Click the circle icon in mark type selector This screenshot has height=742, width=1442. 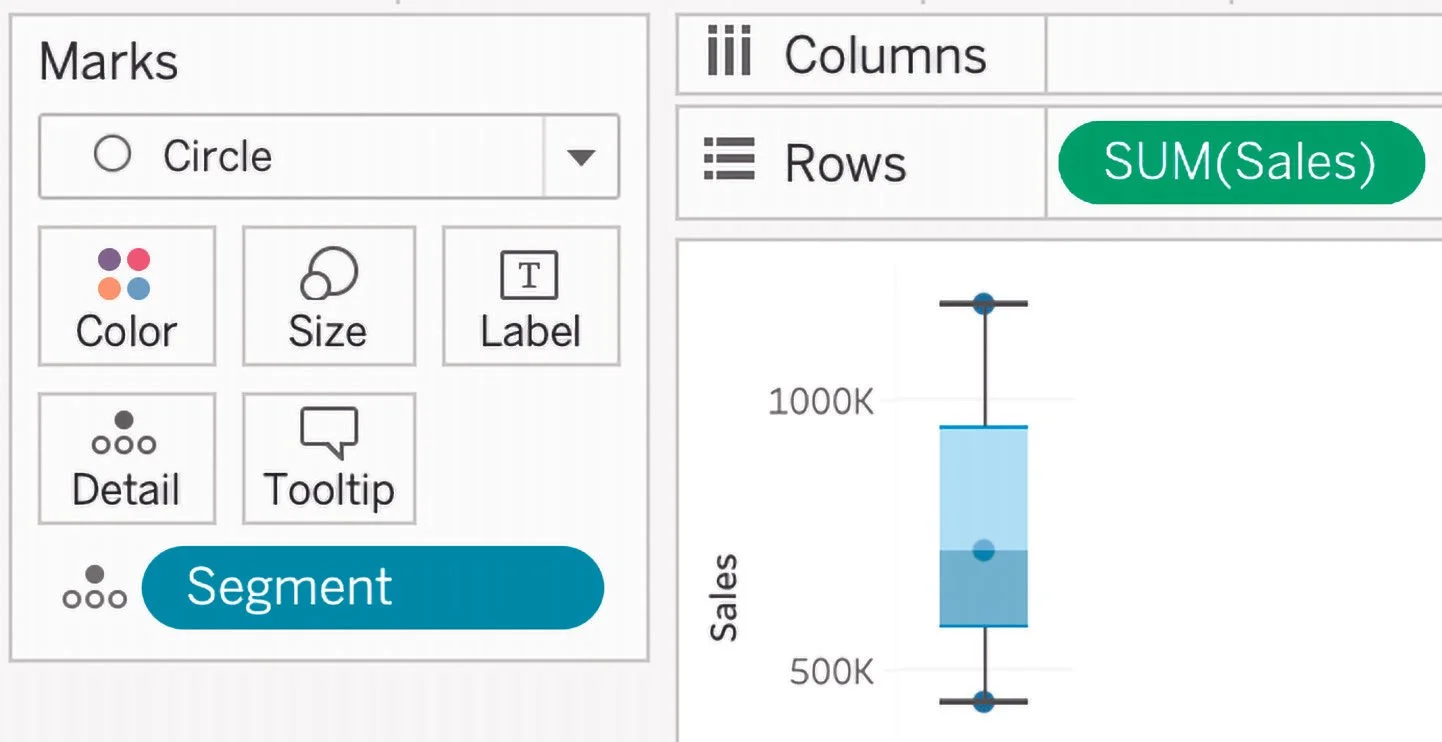(112, 155)
